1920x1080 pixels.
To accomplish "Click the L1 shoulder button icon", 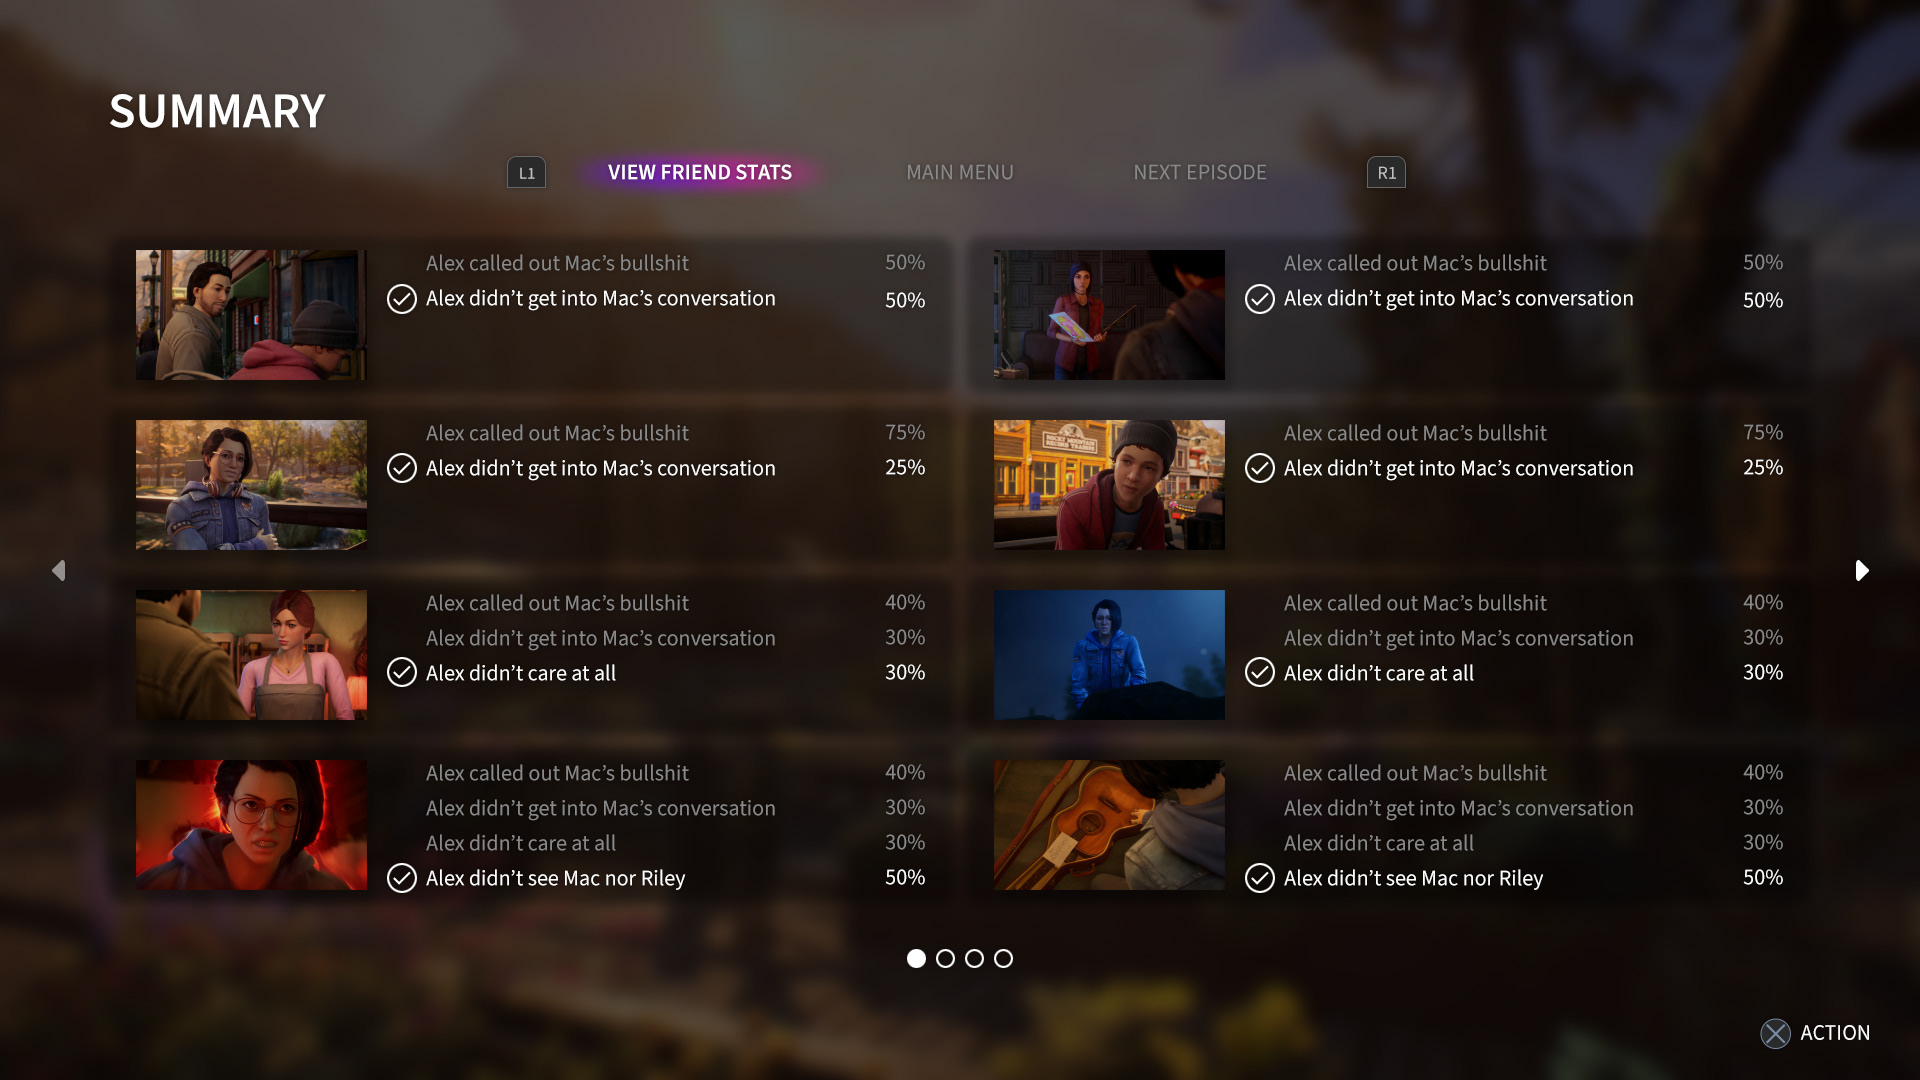I will [526, 172].
